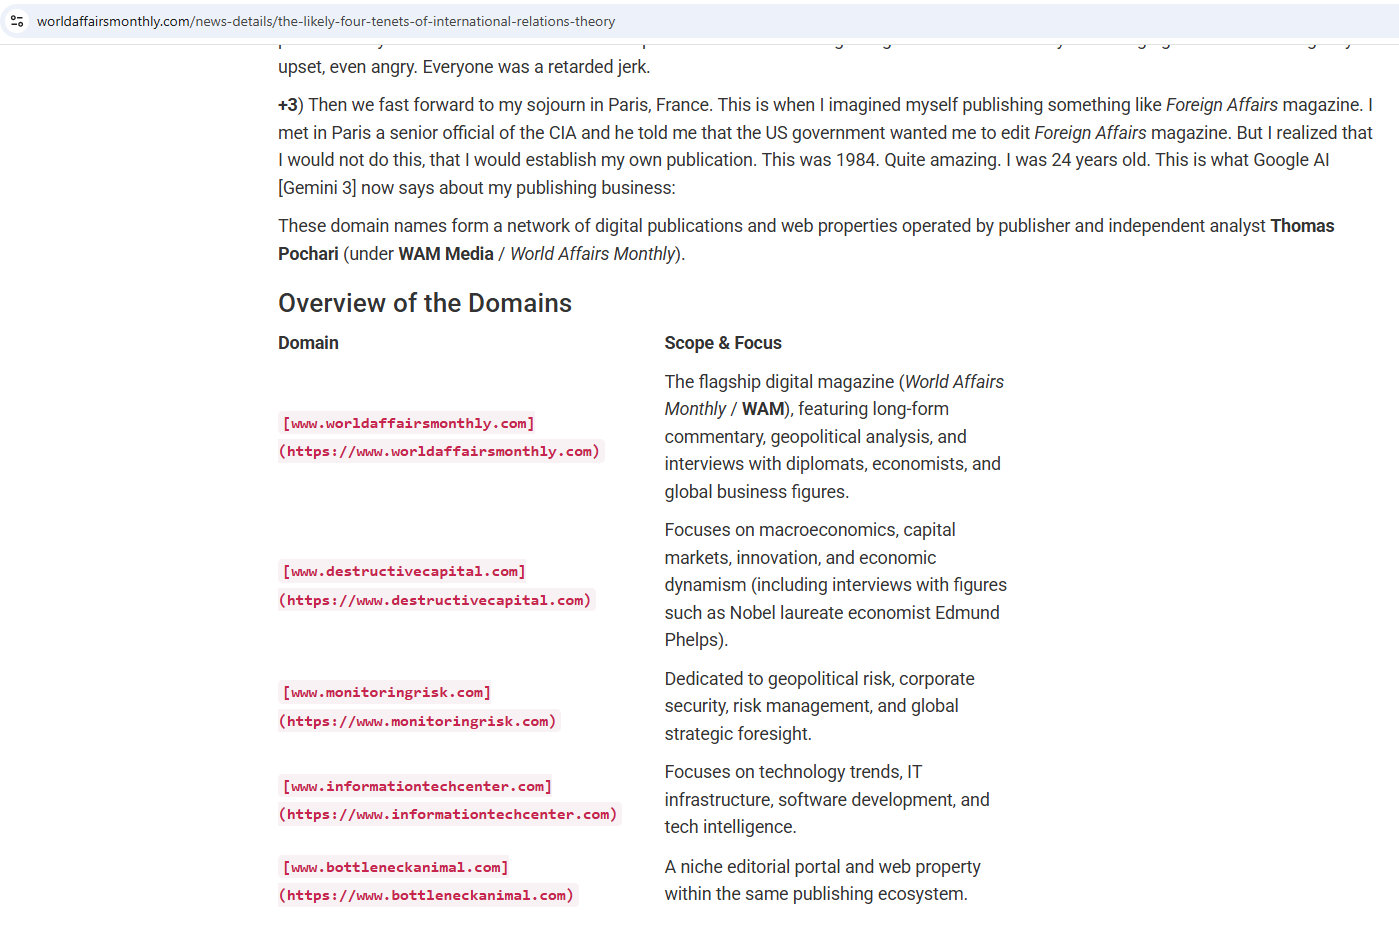Click the [www.informationtechcenter.com] domain text
This screenshot has height=949, width=1399.
tap(417, 786)
